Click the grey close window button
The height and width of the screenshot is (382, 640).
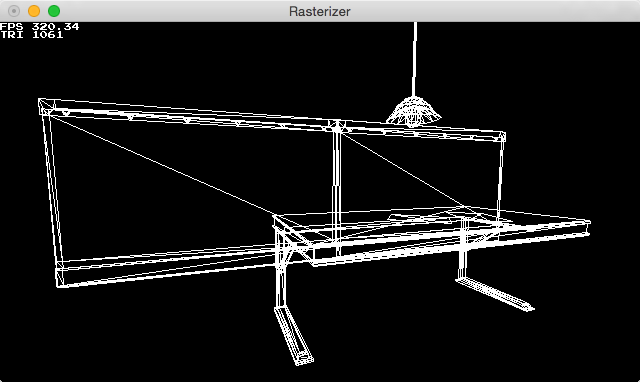point(14,11)
